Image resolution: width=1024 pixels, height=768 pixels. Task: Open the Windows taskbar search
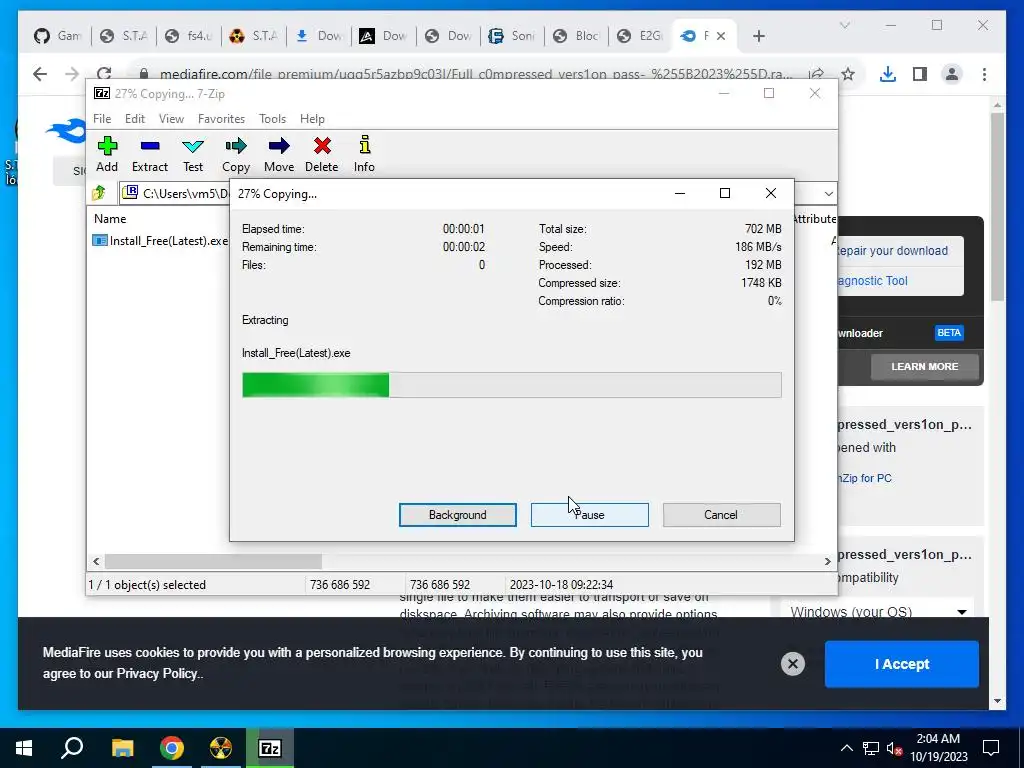coord(72,748)
